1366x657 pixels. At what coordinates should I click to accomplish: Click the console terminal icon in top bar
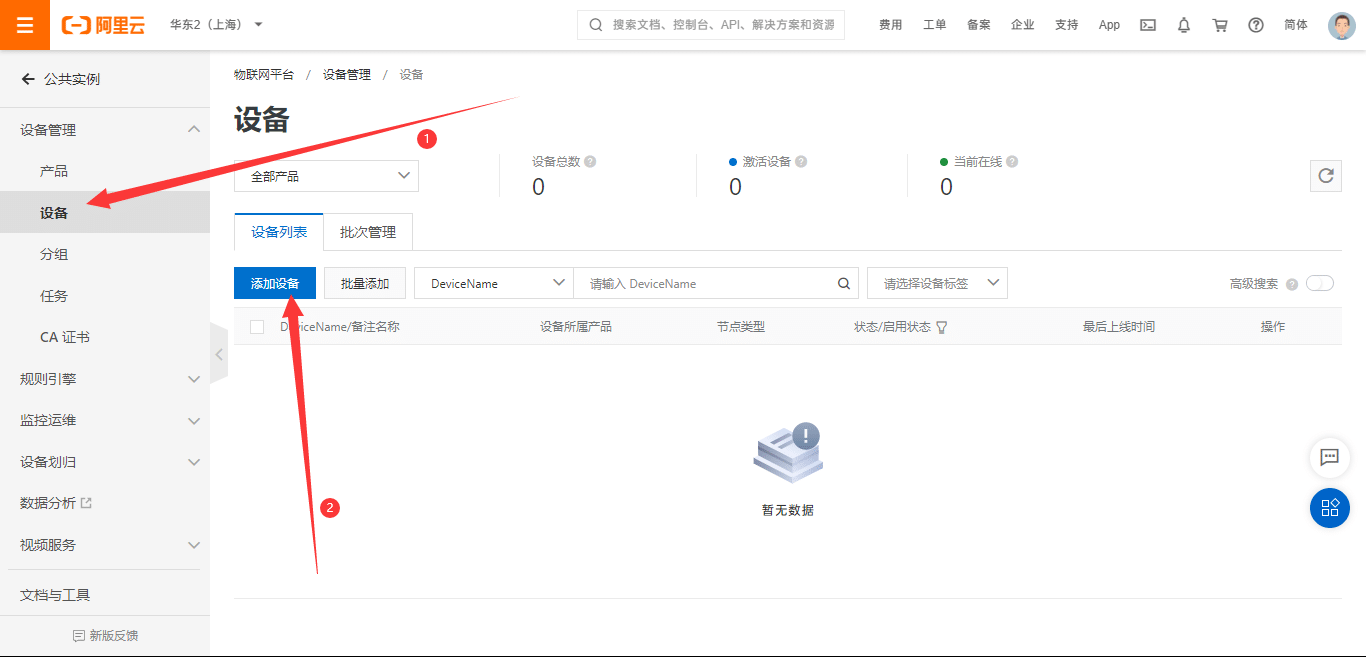(1147, 24)
